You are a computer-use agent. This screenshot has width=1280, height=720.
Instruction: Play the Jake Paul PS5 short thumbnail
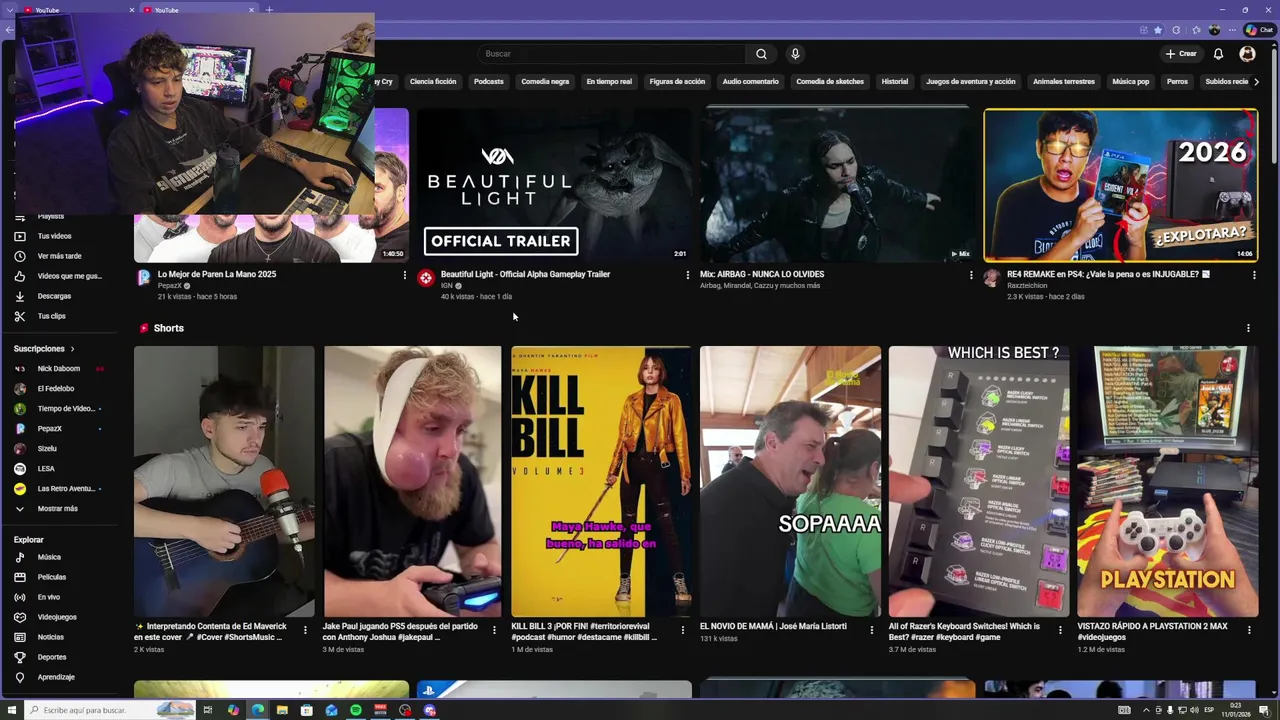click(x=412, y=482)
